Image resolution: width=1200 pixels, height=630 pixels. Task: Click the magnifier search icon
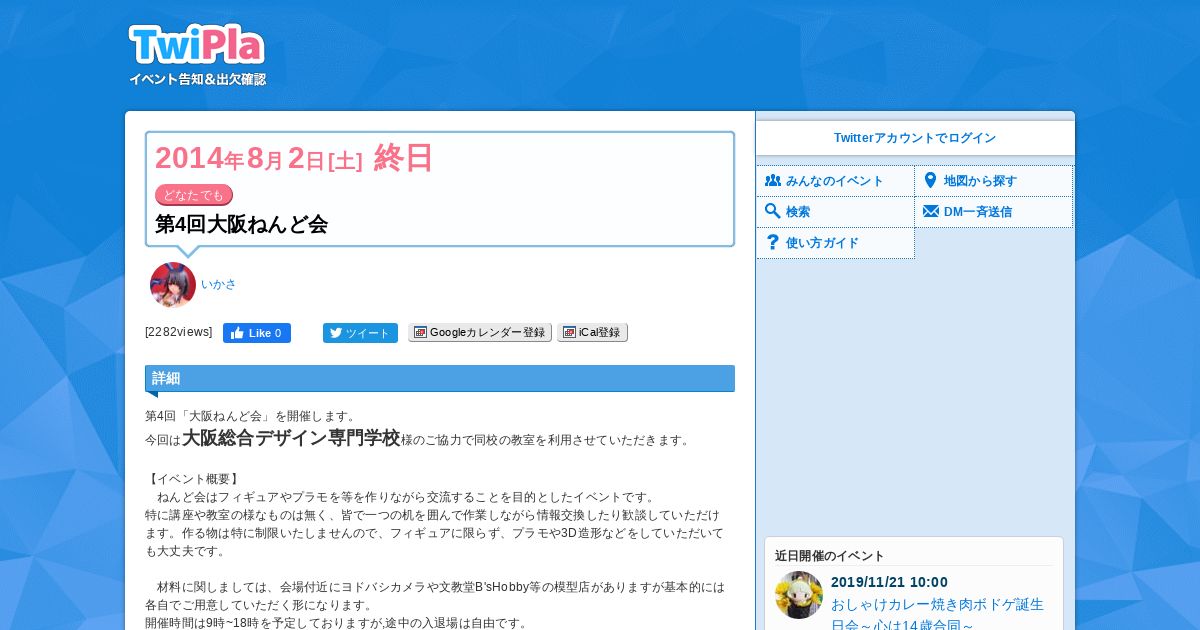point(772,211)
